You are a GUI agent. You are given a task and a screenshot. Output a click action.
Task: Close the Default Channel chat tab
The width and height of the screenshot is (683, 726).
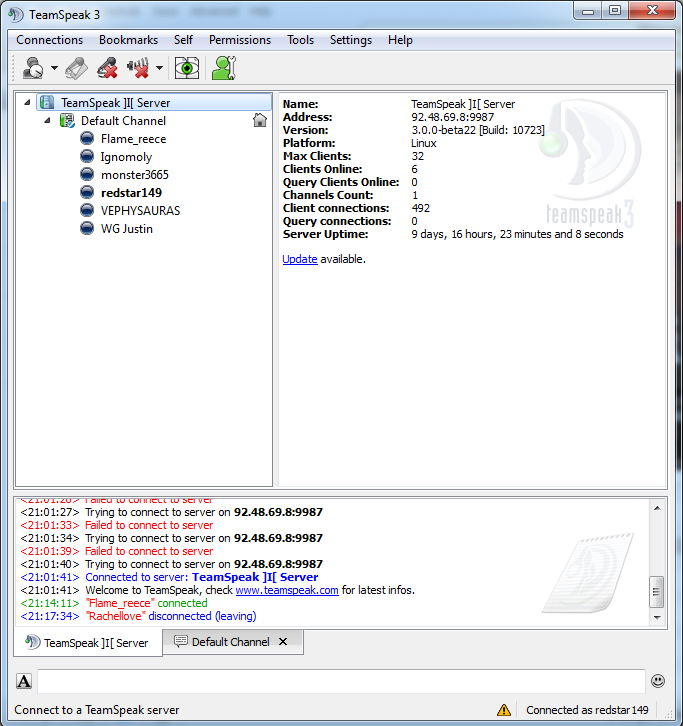pyautogui.click(x=283, y=642)
